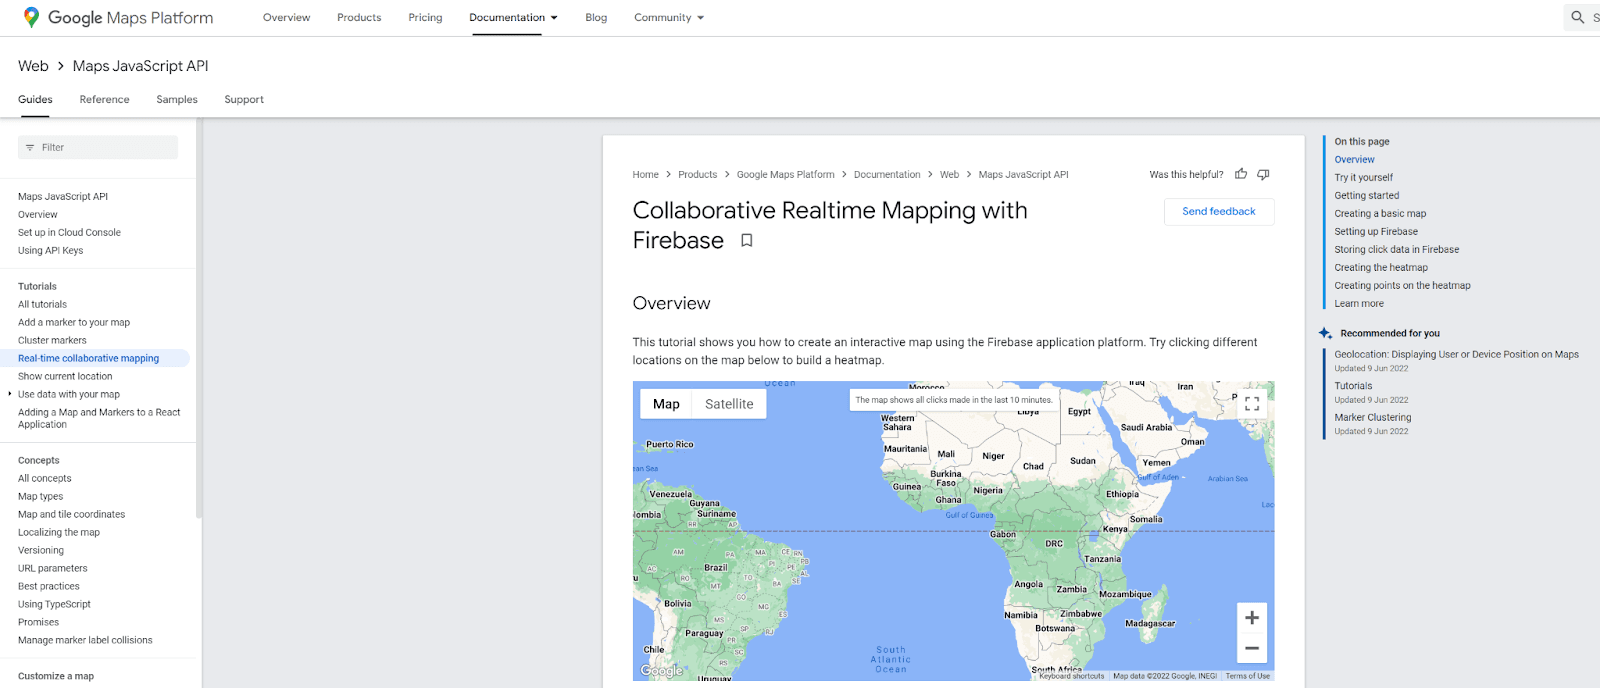Click Maps JavaScript API header breadcrumb
Image resolution: width=1600 pixels, height=688 pixels.
pyautogui.click(x=140, y=66)
